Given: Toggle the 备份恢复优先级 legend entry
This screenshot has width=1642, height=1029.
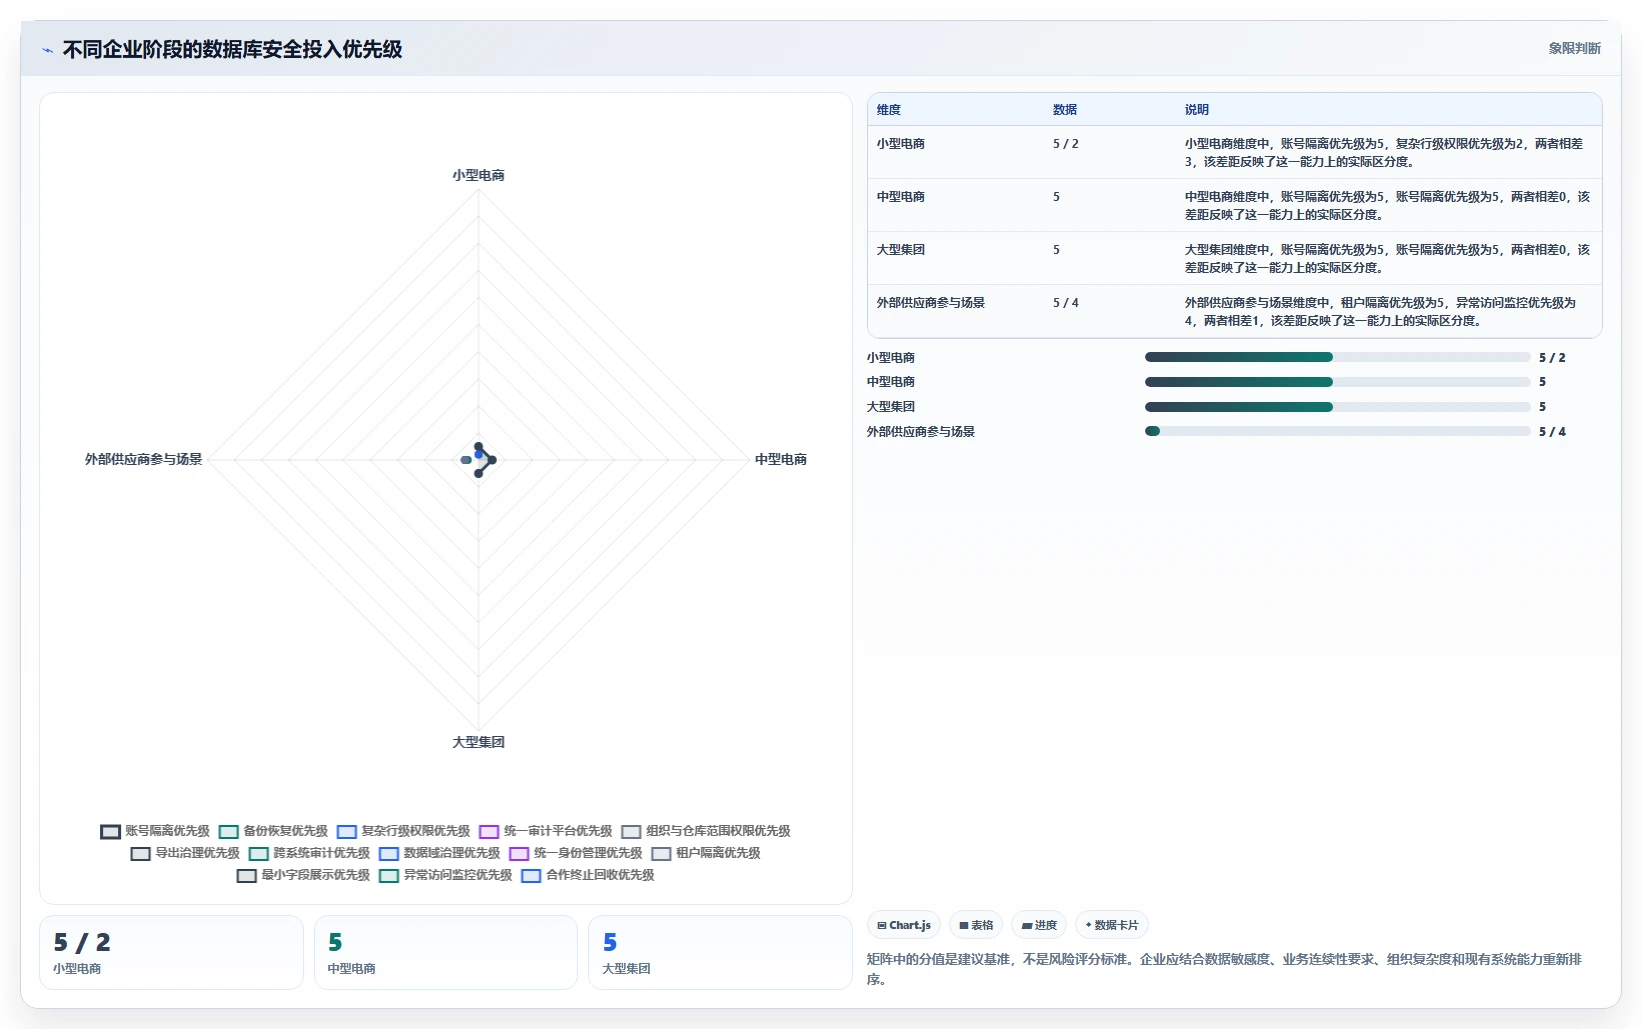Looking at the screenshot, I should (x=273, y=831).
